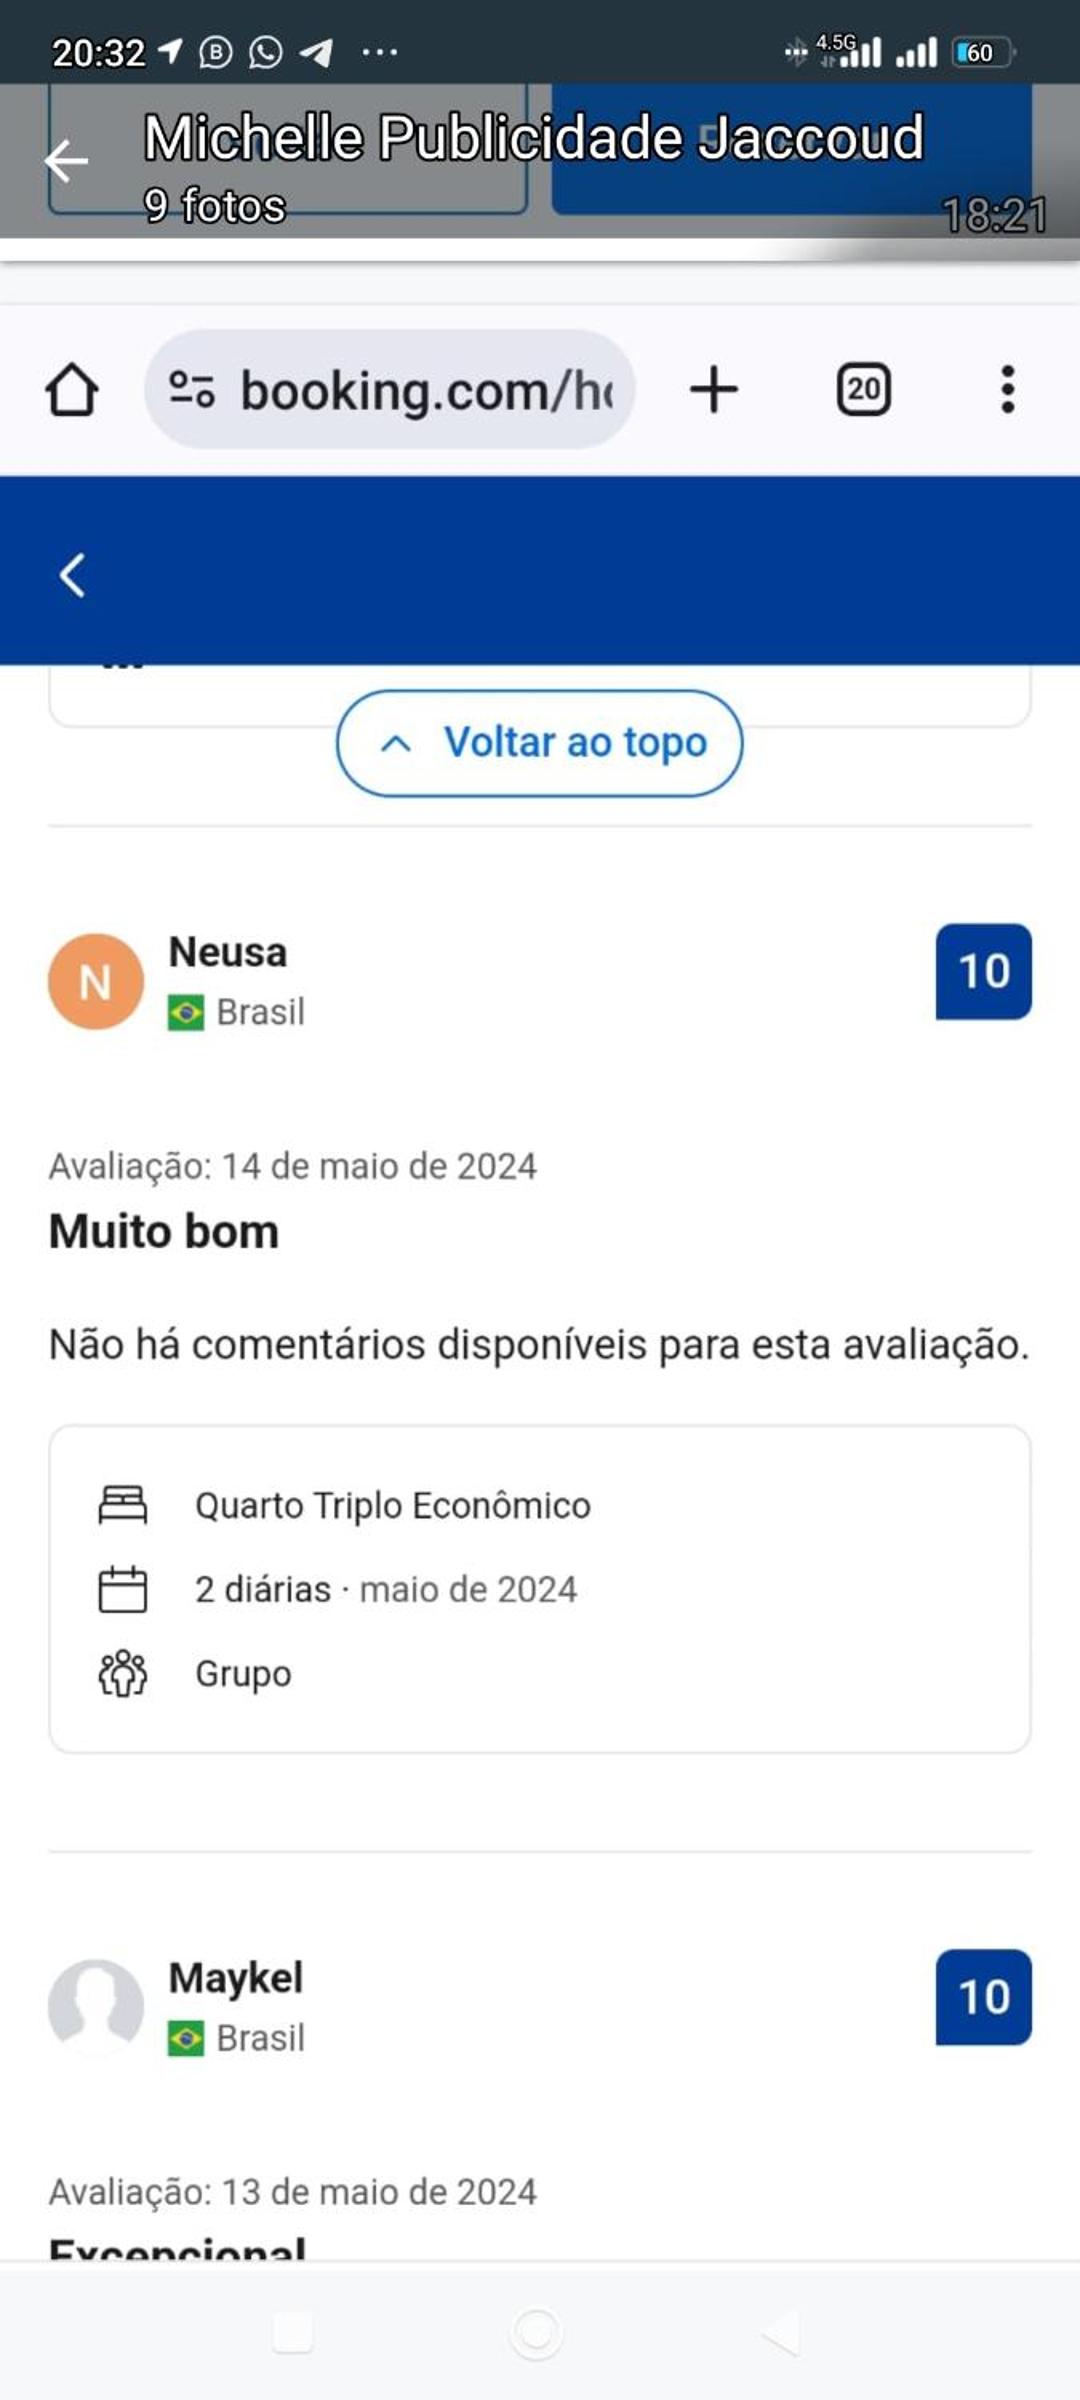Click the Voltar ao topo button
Viewport: 1080px width, 2400px height.
click(574, 743)
